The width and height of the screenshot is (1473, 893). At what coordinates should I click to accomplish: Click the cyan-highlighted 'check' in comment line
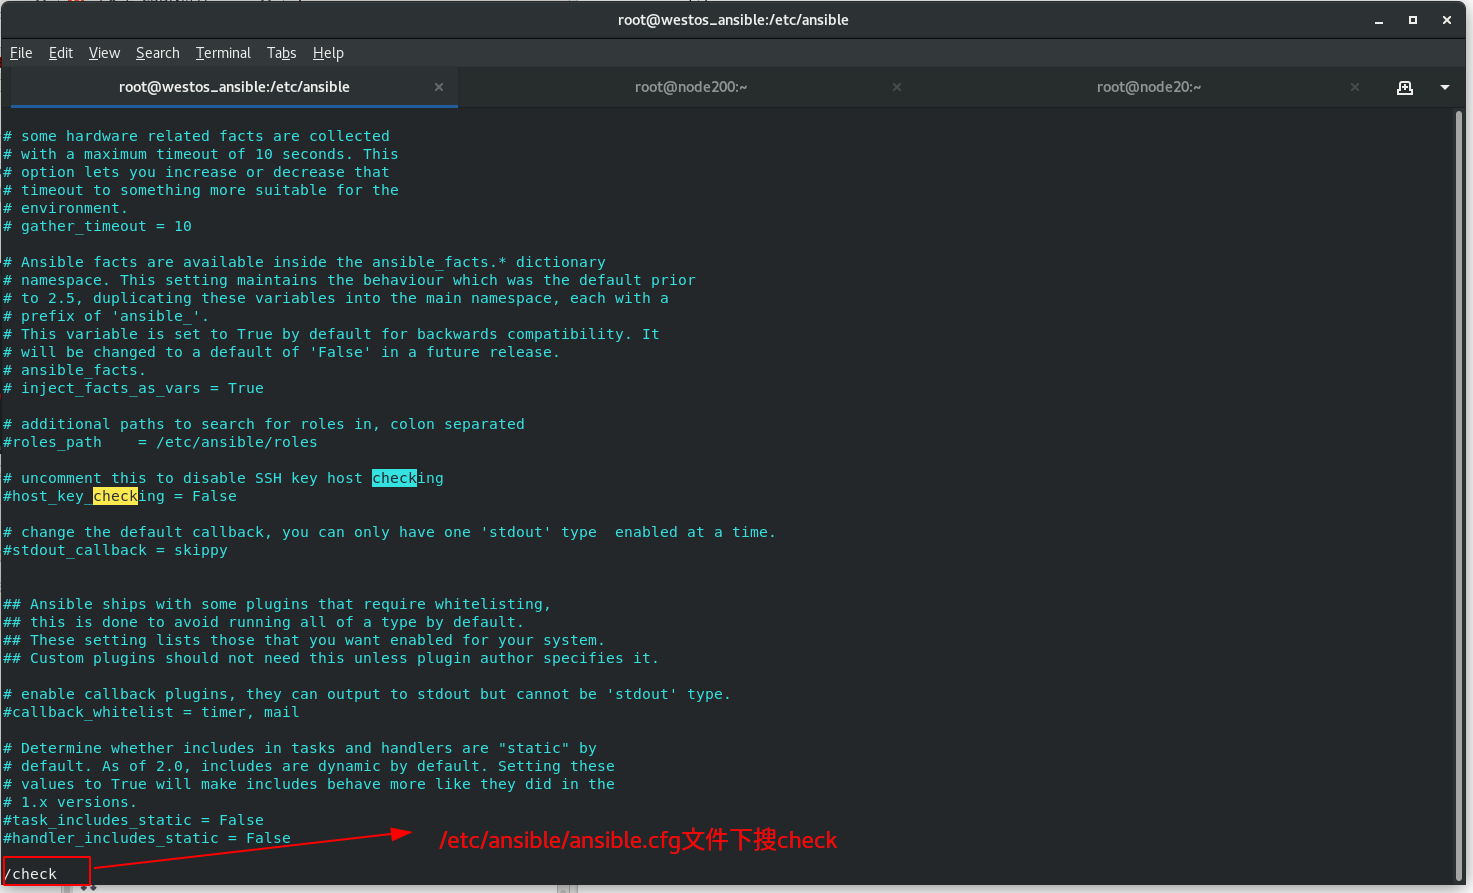click(x=394, y=478)
